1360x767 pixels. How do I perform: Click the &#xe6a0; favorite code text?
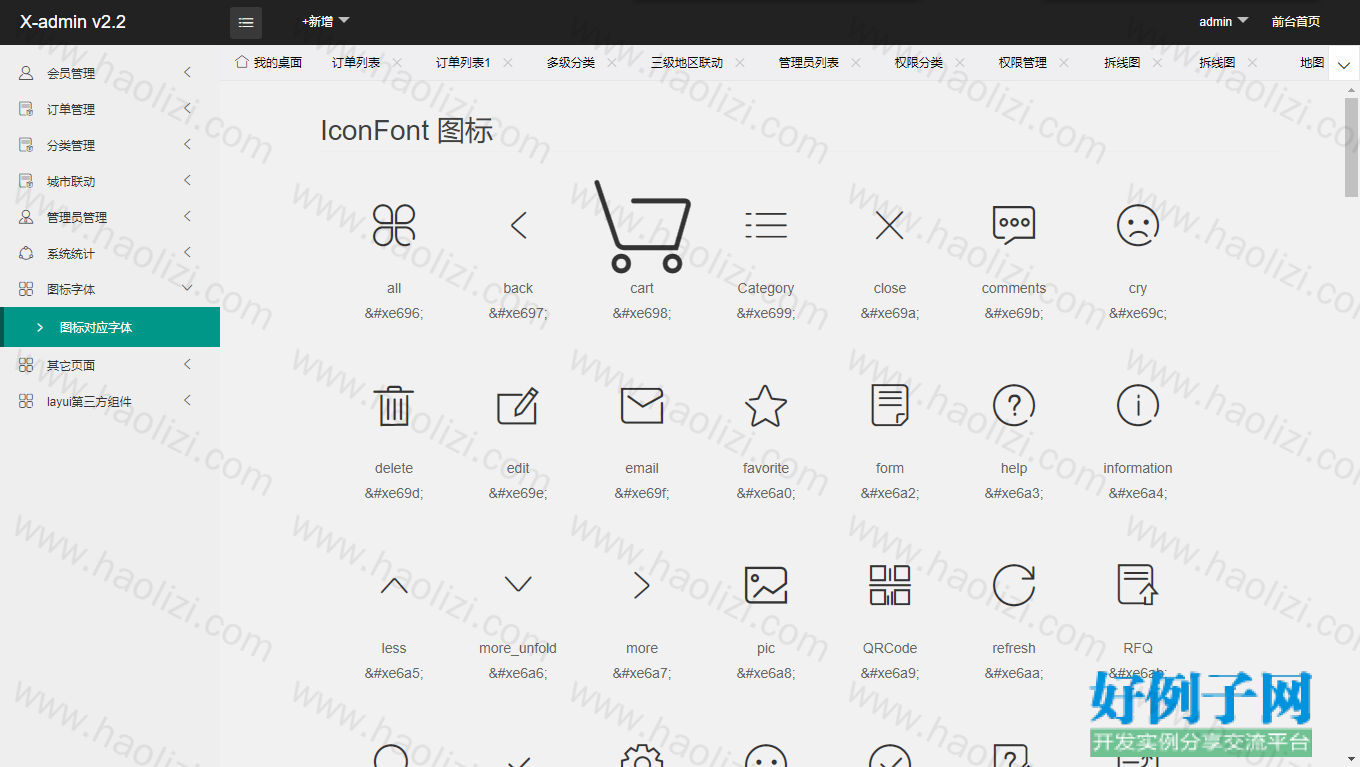point(766,493)
